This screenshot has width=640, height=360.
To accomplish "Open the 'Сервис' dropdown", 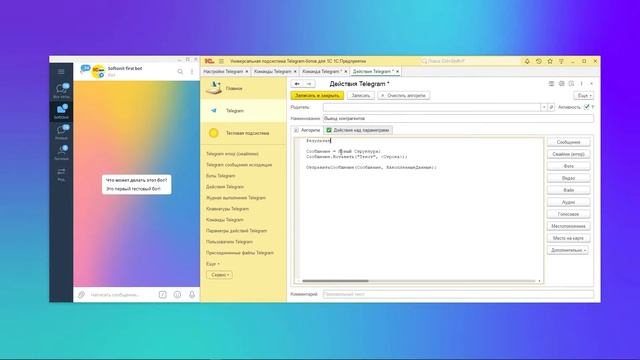I will (220, 275).
